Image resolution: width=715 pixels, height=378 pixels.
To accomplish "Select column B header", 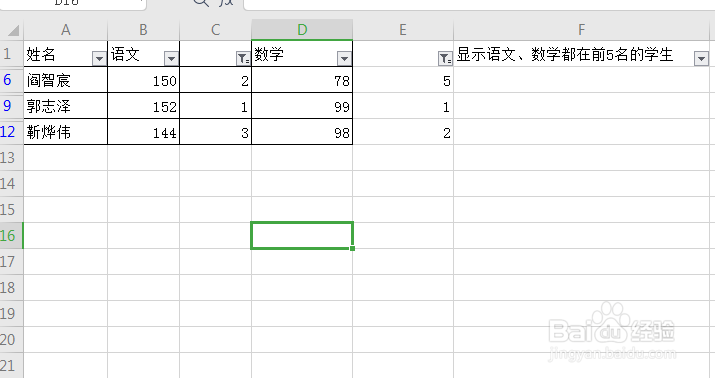I will point(143,30).
